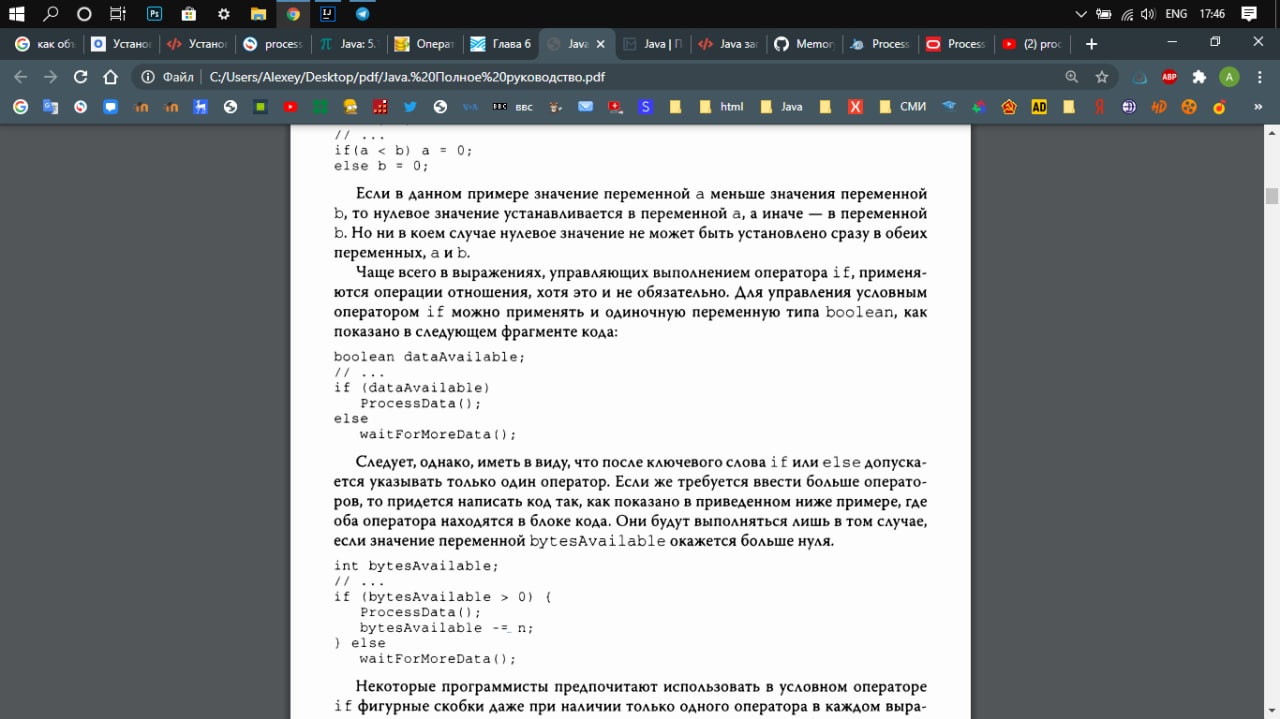Switch to the 'как объ' Google tab
1280x719 pixels.
point(45,44)
